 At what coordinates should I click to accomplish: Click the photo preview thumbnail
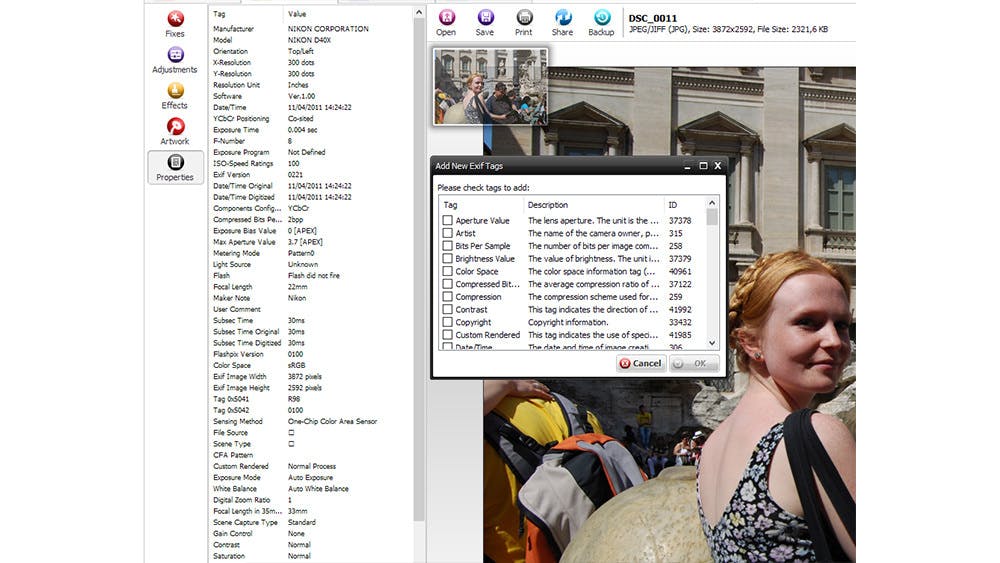click(x=490, y=87)
